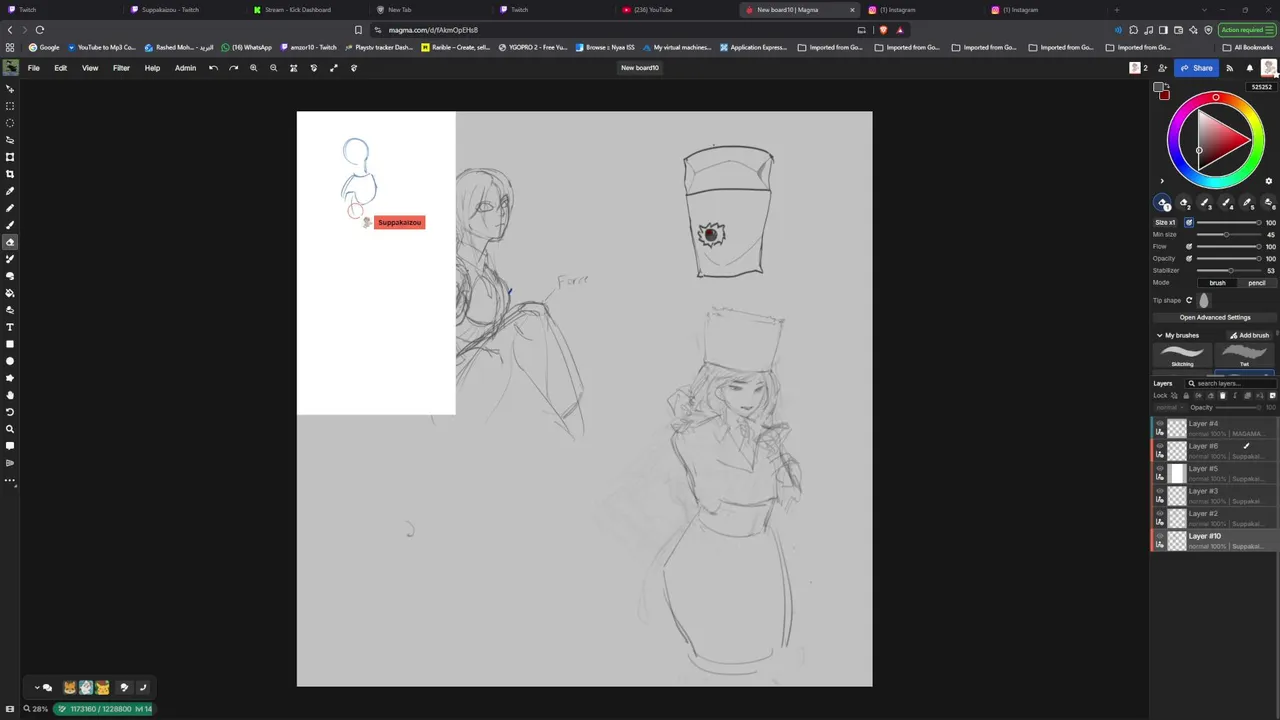Open layer blend mode normal dropdown

point(1168,407)
